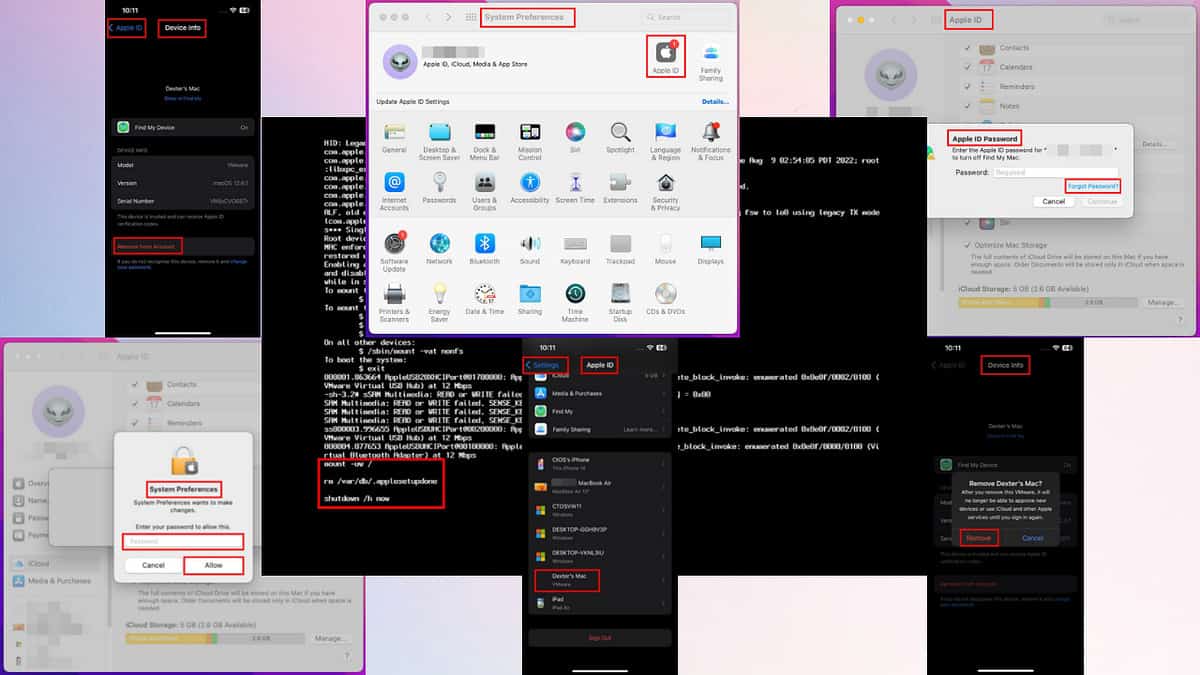This screenshot has width=1200, height=675.
Task: Tap Cancel in the Remove Dexter's Mac alert
Action: click(1033, 538)
